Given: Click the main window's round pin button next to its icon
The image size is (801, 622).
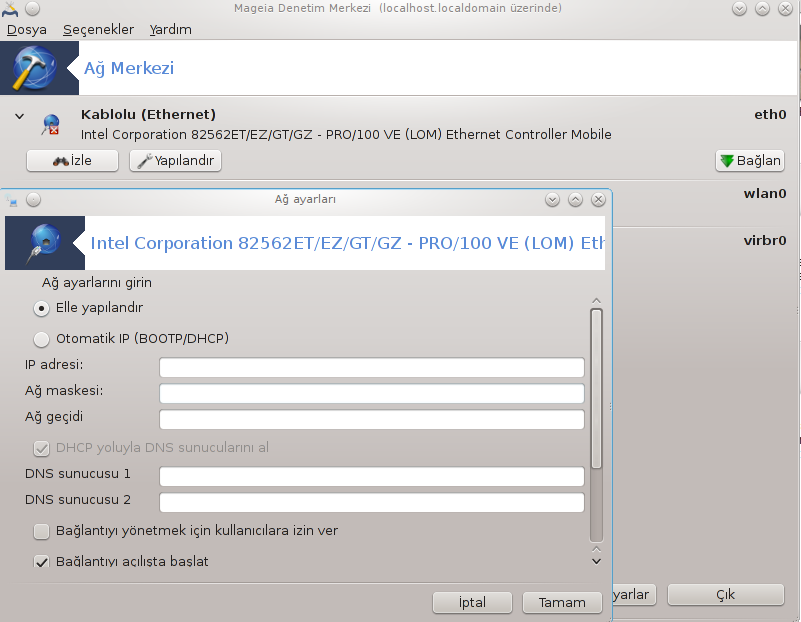Looking at the screenshot, I should (x=32, y=9).
